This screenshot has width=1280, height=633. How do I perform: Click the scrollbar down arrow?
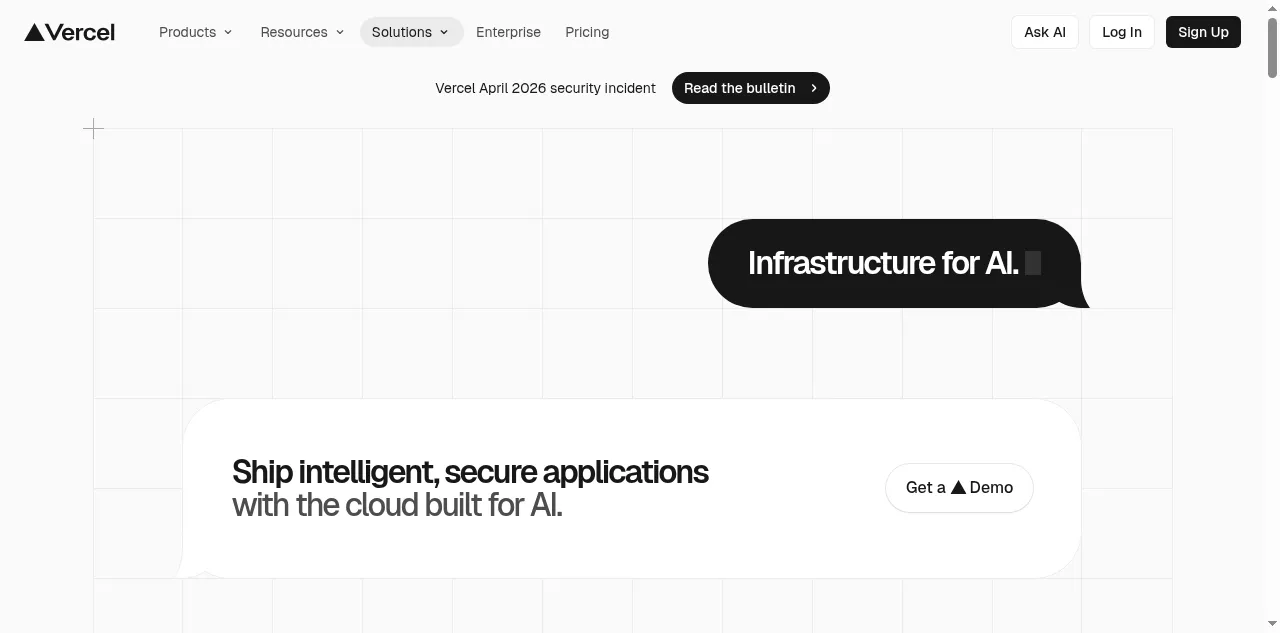(x=1272, y=625)
